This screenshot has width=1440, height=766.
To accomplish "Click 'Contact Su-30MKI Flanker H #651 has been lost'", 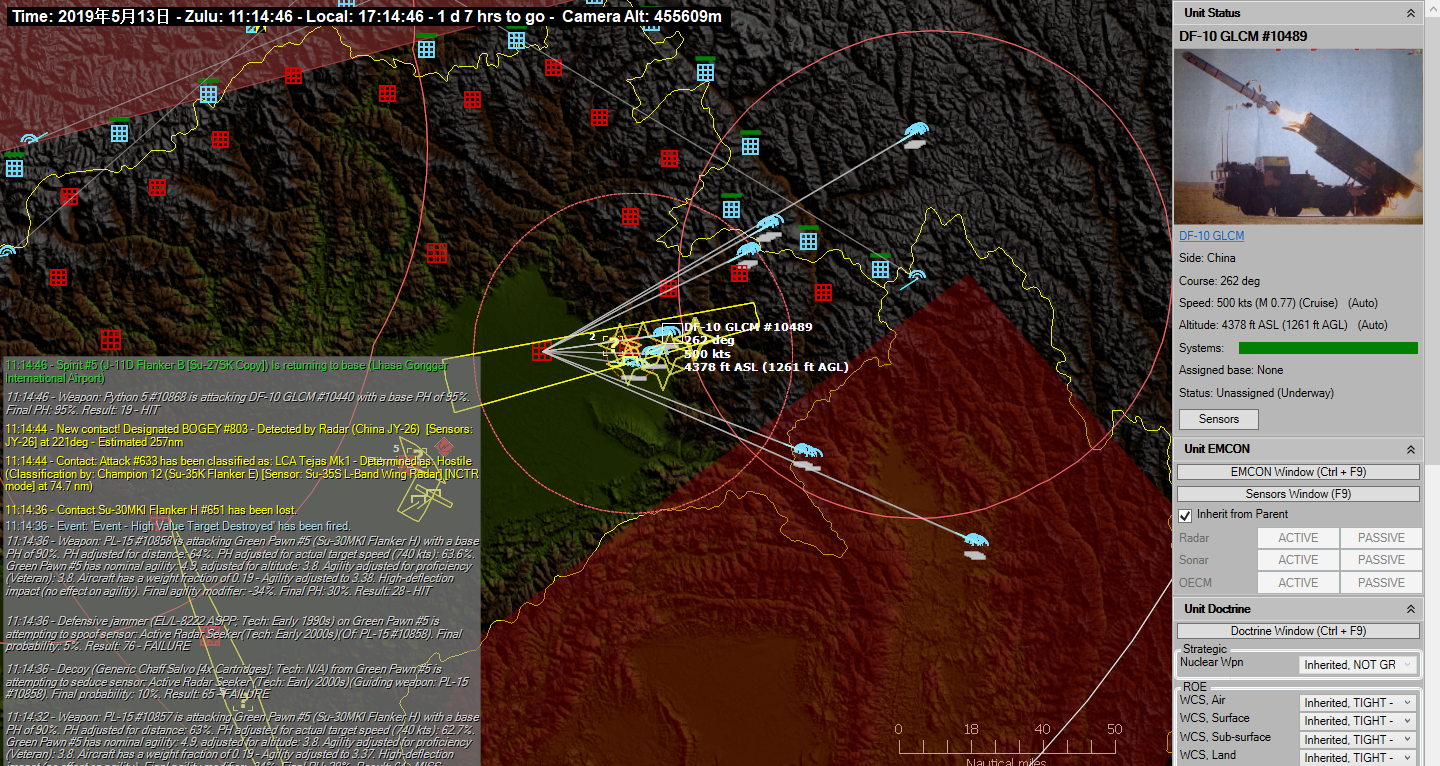I will (x=151, y=510).
